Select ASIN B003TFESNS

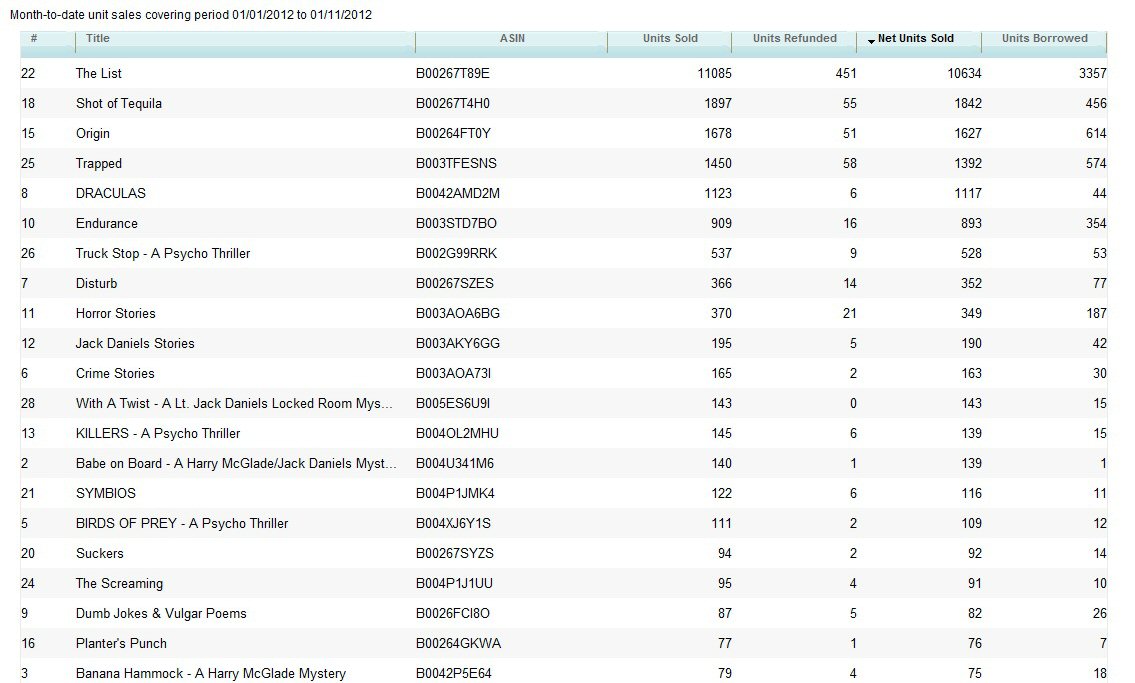(456, 164)
